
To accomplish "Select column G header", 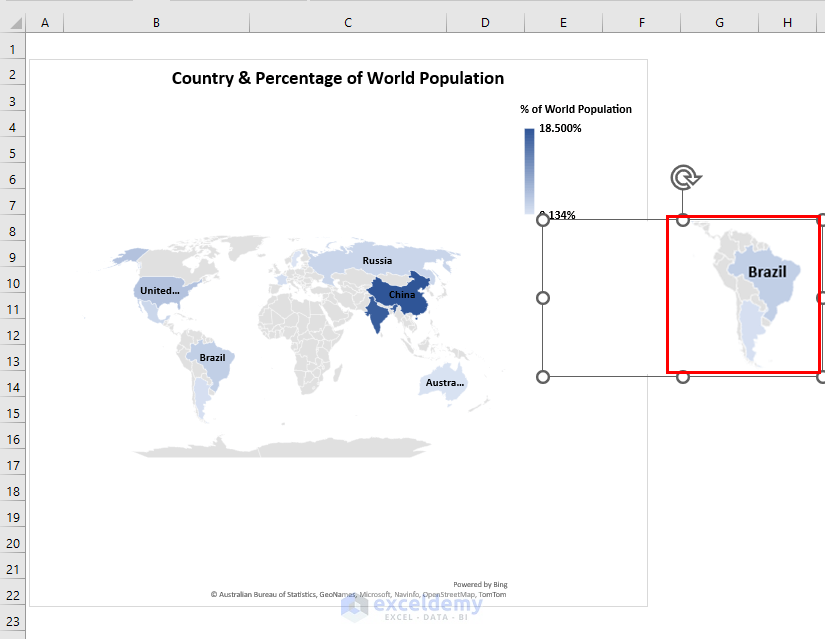I will coord(719,23).
